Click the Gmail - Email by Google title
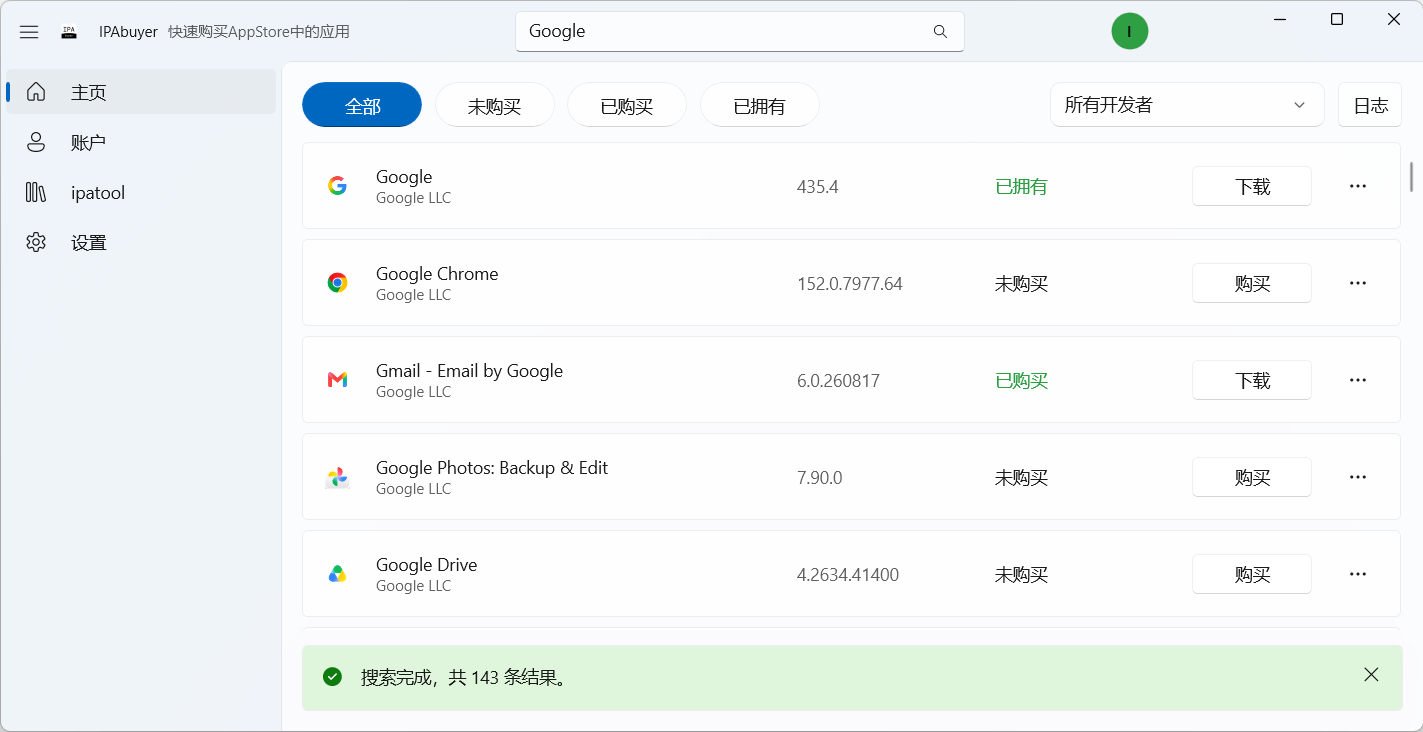 tap(469, 370)
